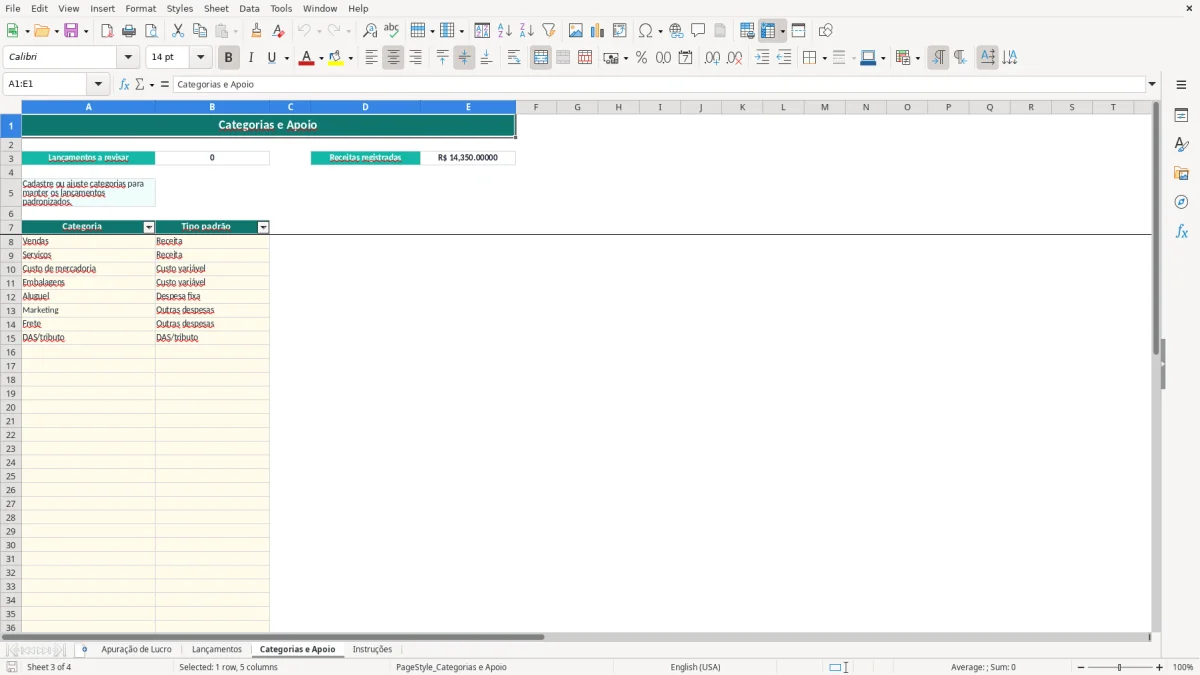Image resolution: width=1200 pixels, height=675 pixels.
Task: Toggle Bold formatting
Action: pyautogui.click(x=229, y=58)
